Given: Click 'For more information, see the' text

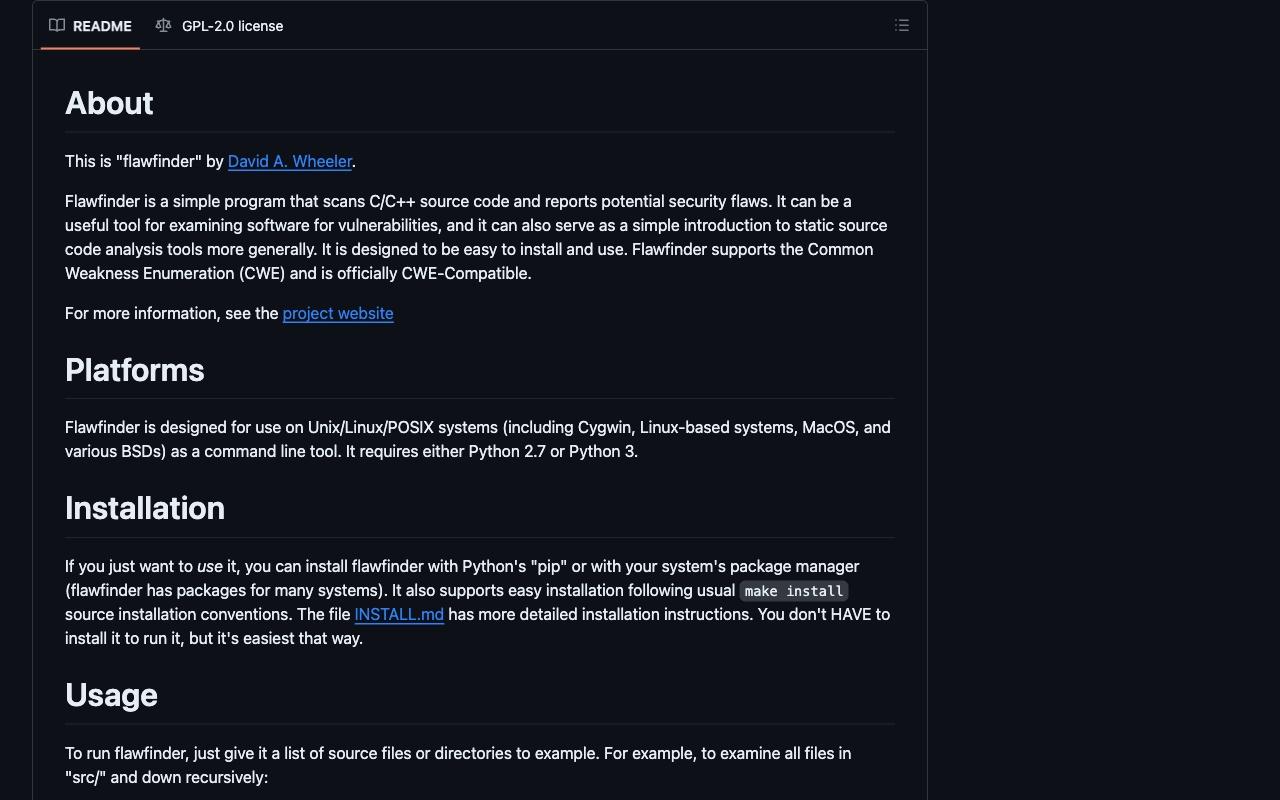Looking at the screenshot, I should pyautogui.click(x=172, y=313).
